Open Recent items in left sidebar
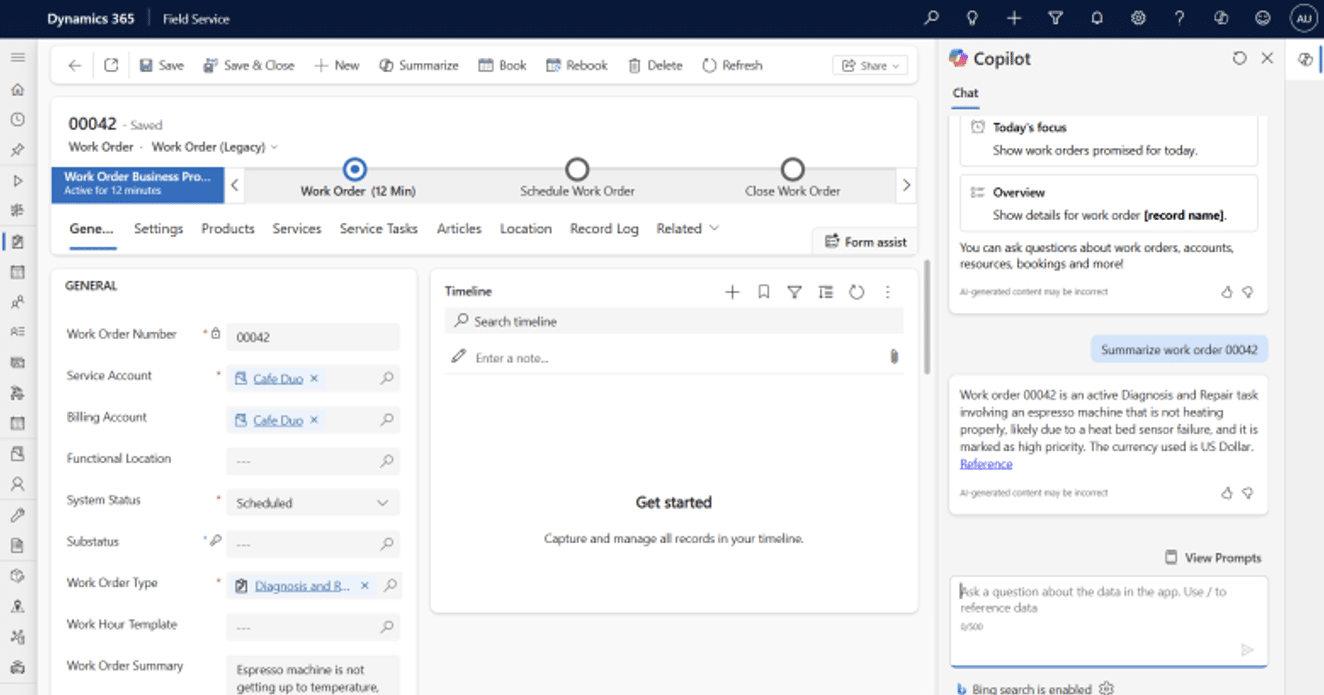The width and height of the screenshot is (1324, 695). click(17, 119)
